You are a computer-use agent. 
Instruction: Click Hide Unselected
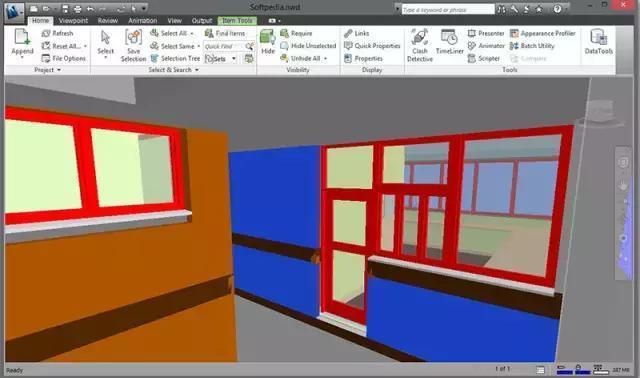pos(308,46)
